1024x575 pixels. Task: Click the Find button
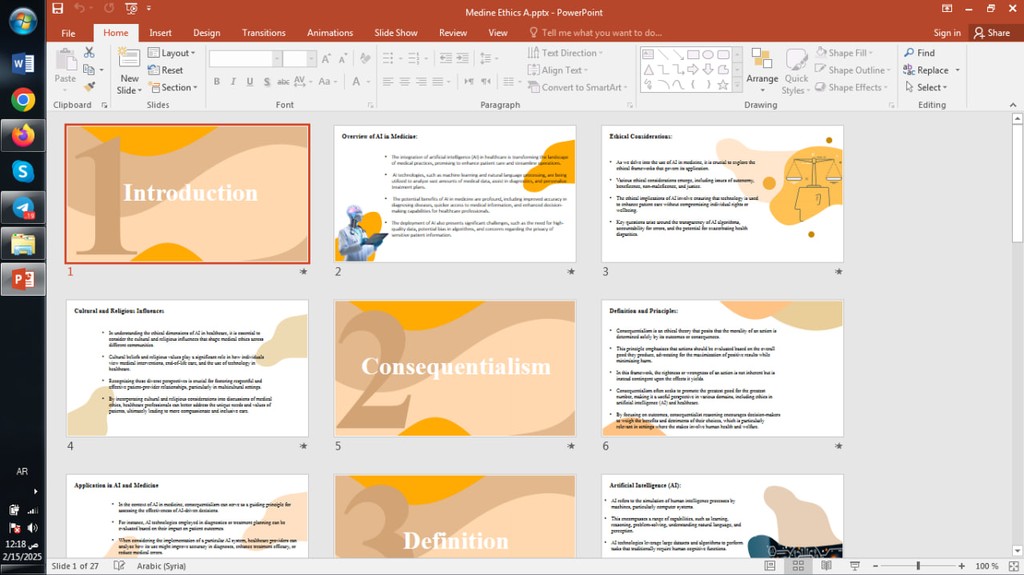pyautogui.click(x=920, y=53)
